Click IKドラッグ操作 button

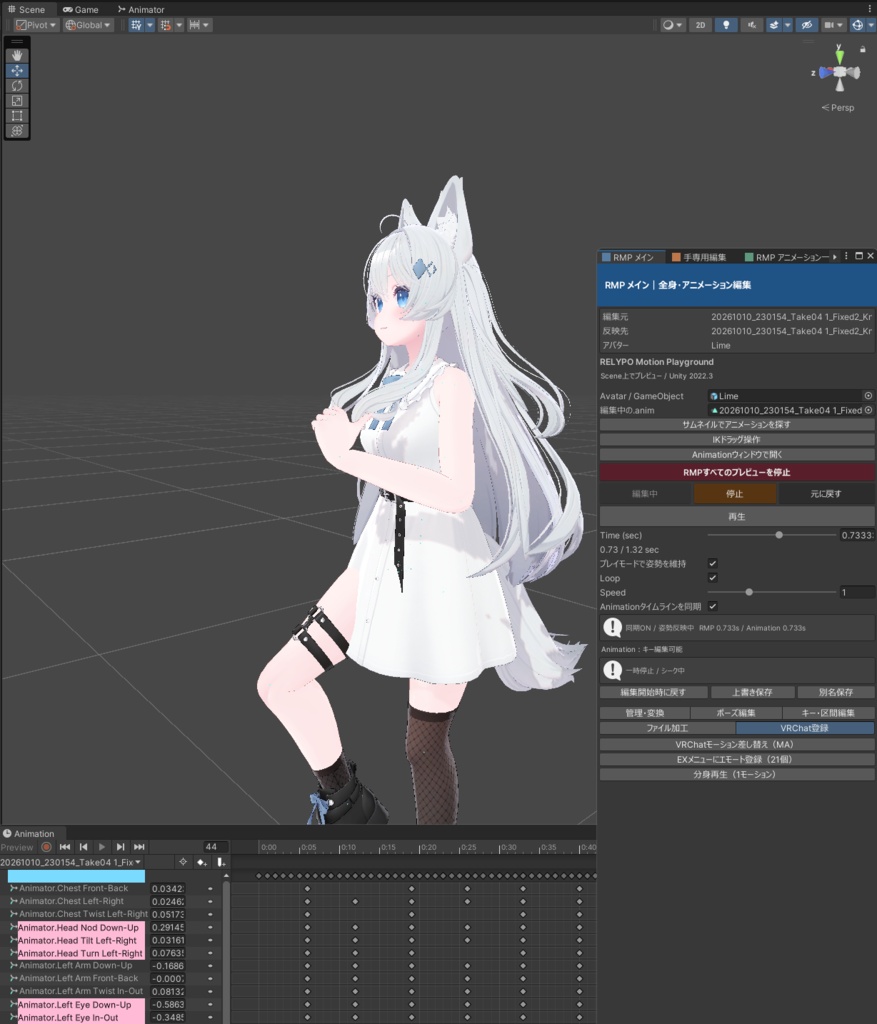(737, 439)
